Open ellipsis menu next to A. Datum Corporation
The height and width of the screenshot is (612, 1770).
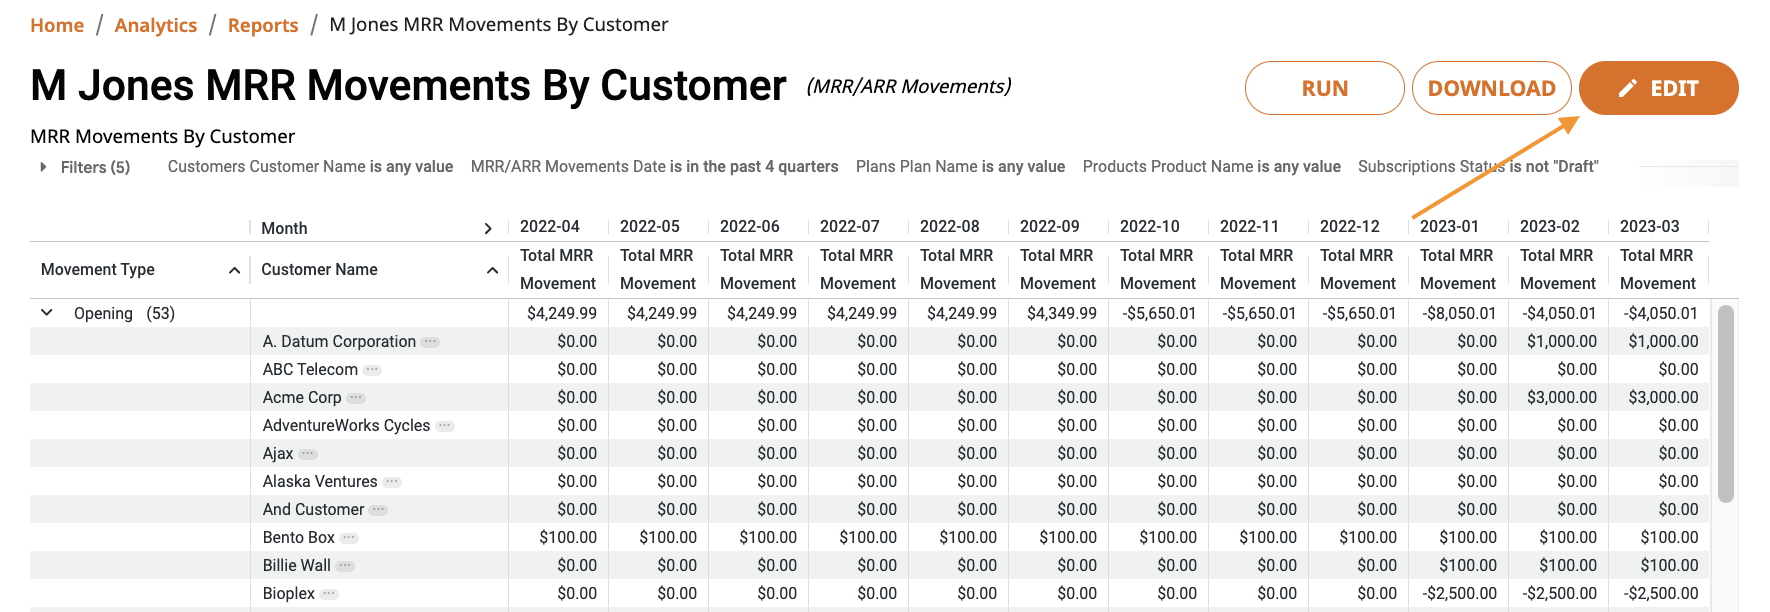pyautogui.click(x=430, y=342)
